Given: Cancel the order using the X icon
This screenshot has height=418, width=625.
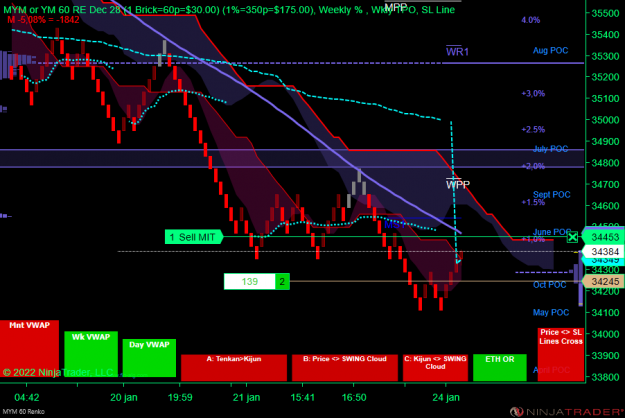Looking at the screenshot, I should coord(572,237).
